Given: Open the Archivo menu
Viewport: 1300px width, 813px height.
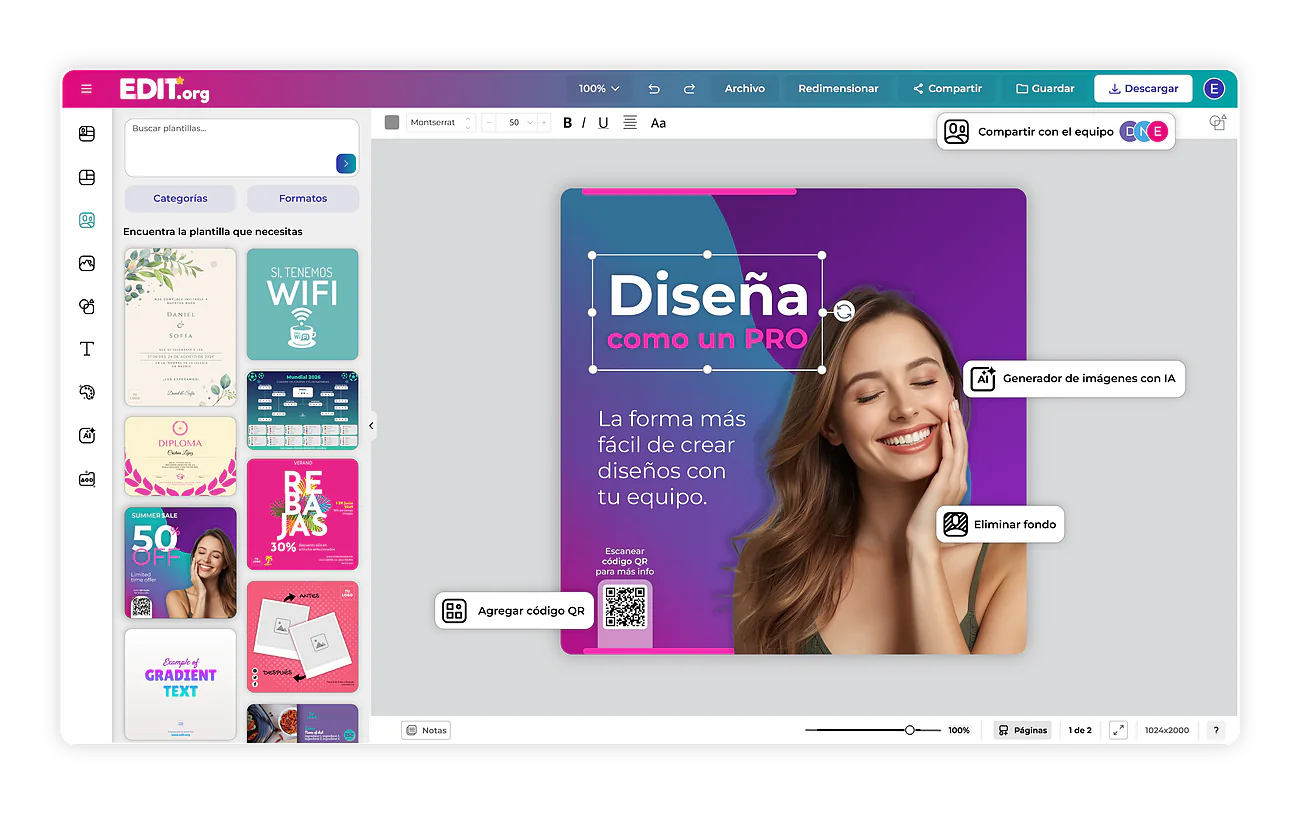Looking at the screenshot, I should pos(745,89).
